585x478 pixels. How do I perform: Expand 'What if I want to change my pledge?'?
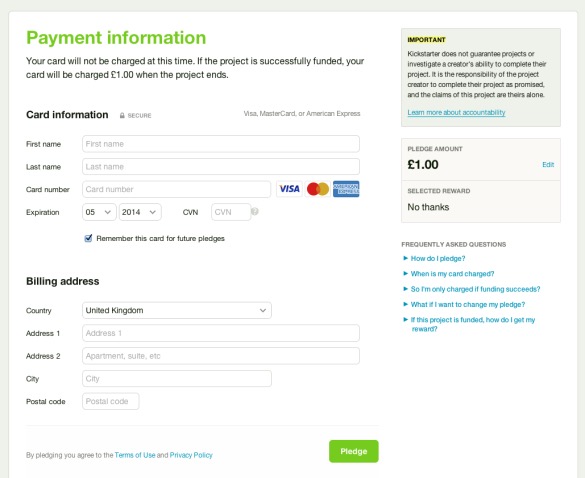(467, 304)
